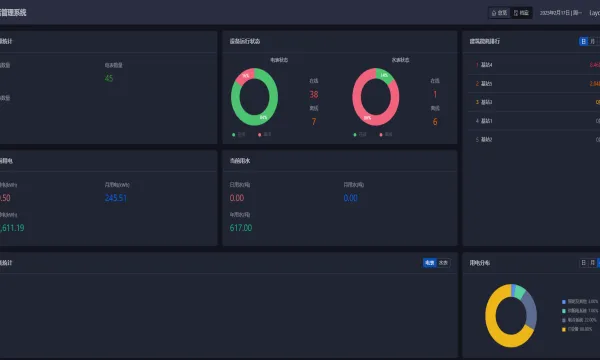The image size is (600, 360).
Task: Click electricity meter online count 38
Action: point(314,94)
